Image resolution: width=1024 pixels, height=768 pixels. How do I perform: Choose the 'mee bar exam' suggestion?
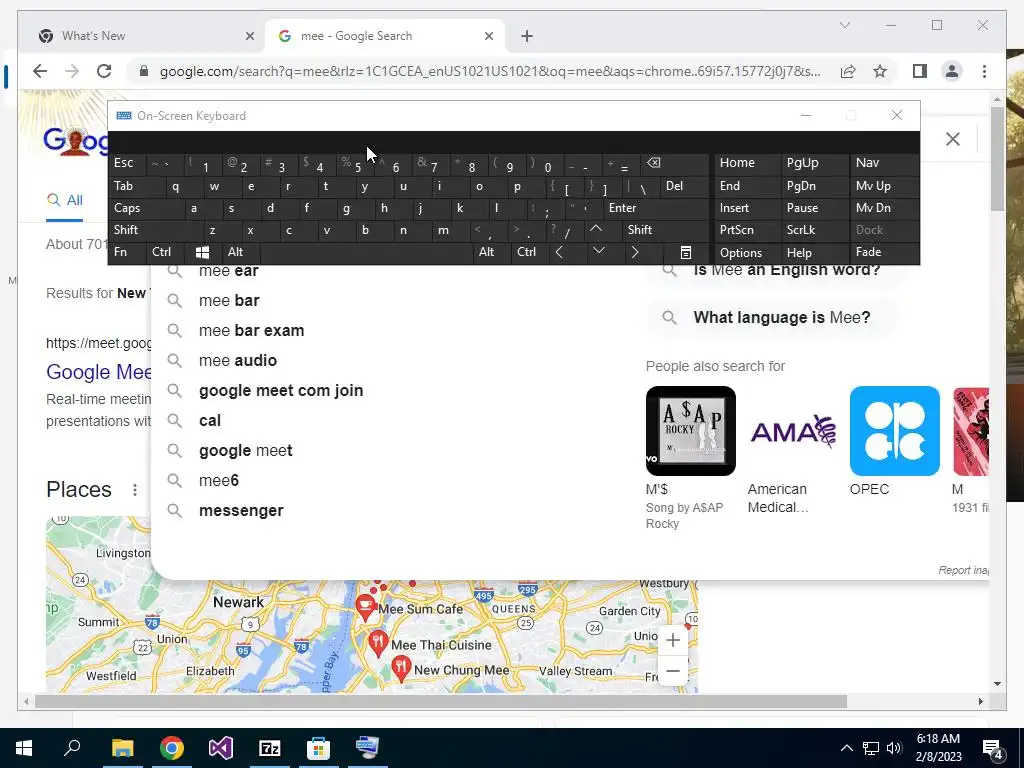click(251, 330)
